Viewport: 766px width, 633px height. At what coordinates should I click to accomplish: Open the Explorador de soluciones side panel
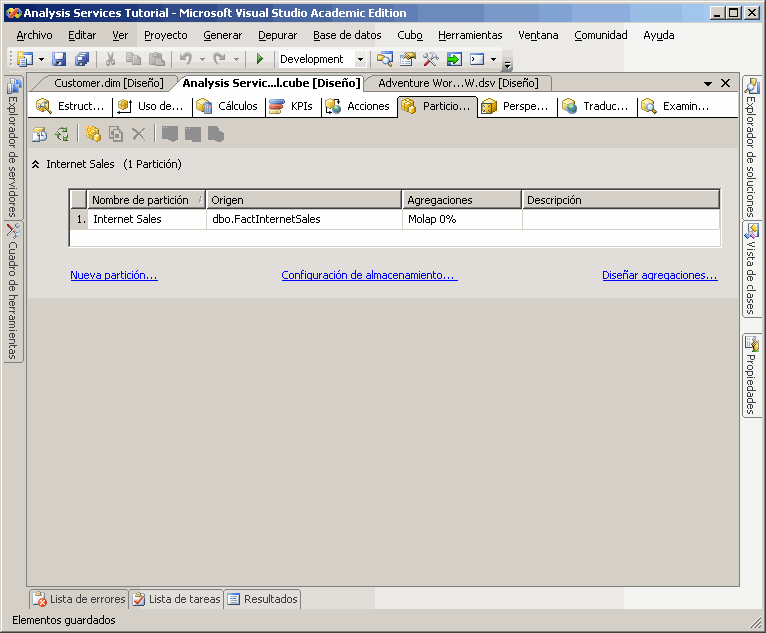(x=751, y=147)
